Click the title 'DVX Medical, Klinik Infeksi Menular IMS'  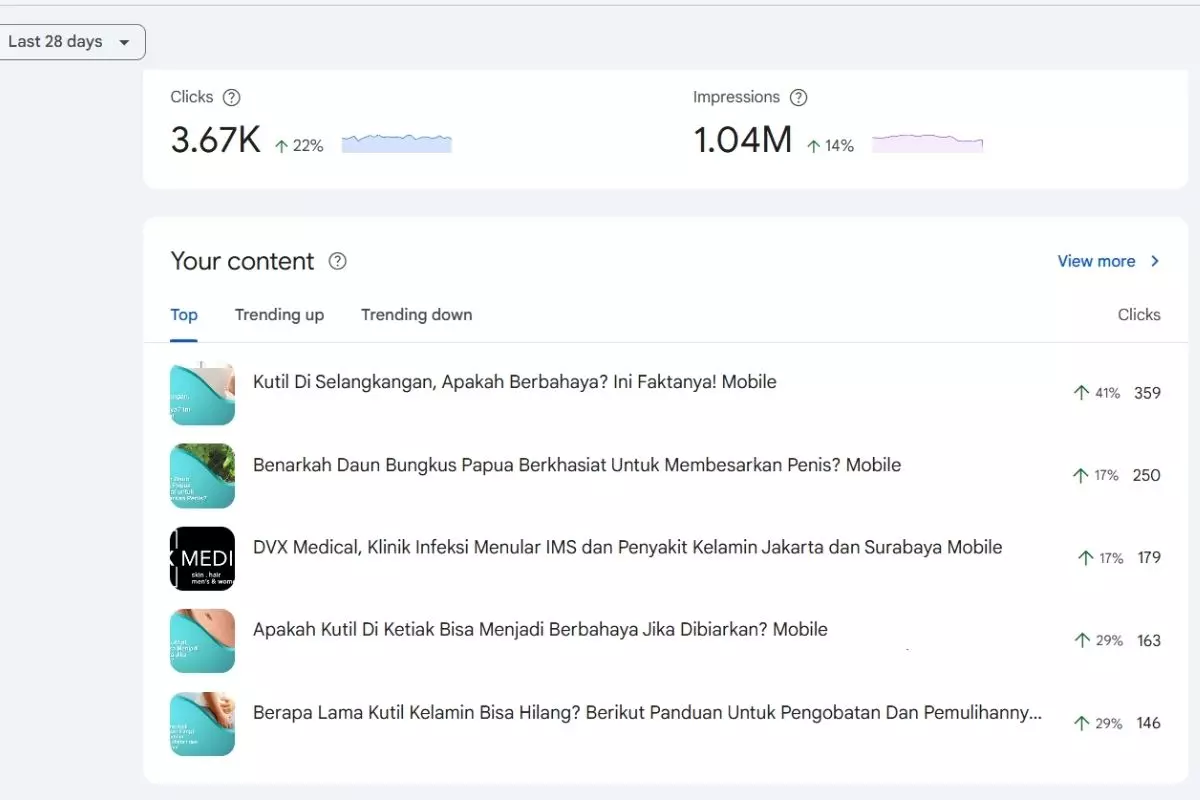coord(627,547)
